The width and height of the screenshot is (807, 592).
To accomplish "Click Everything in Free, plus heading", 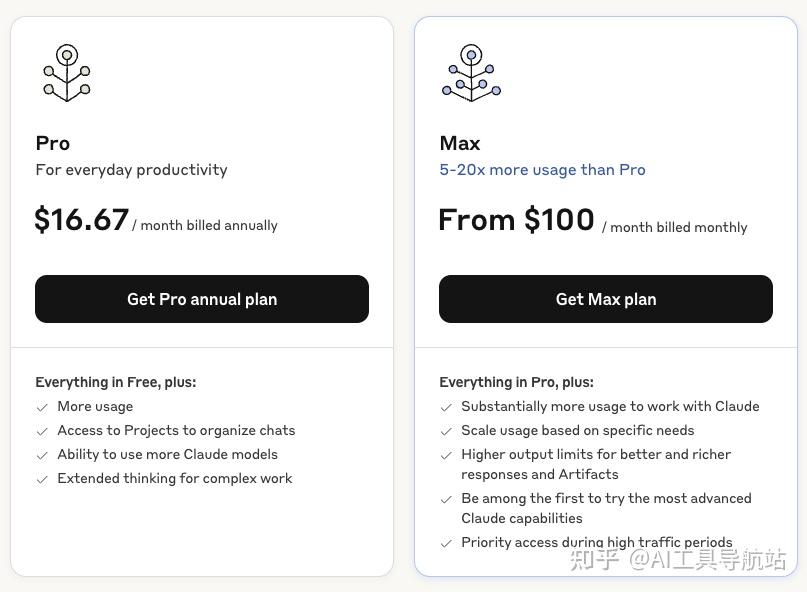I will [116, 382].
